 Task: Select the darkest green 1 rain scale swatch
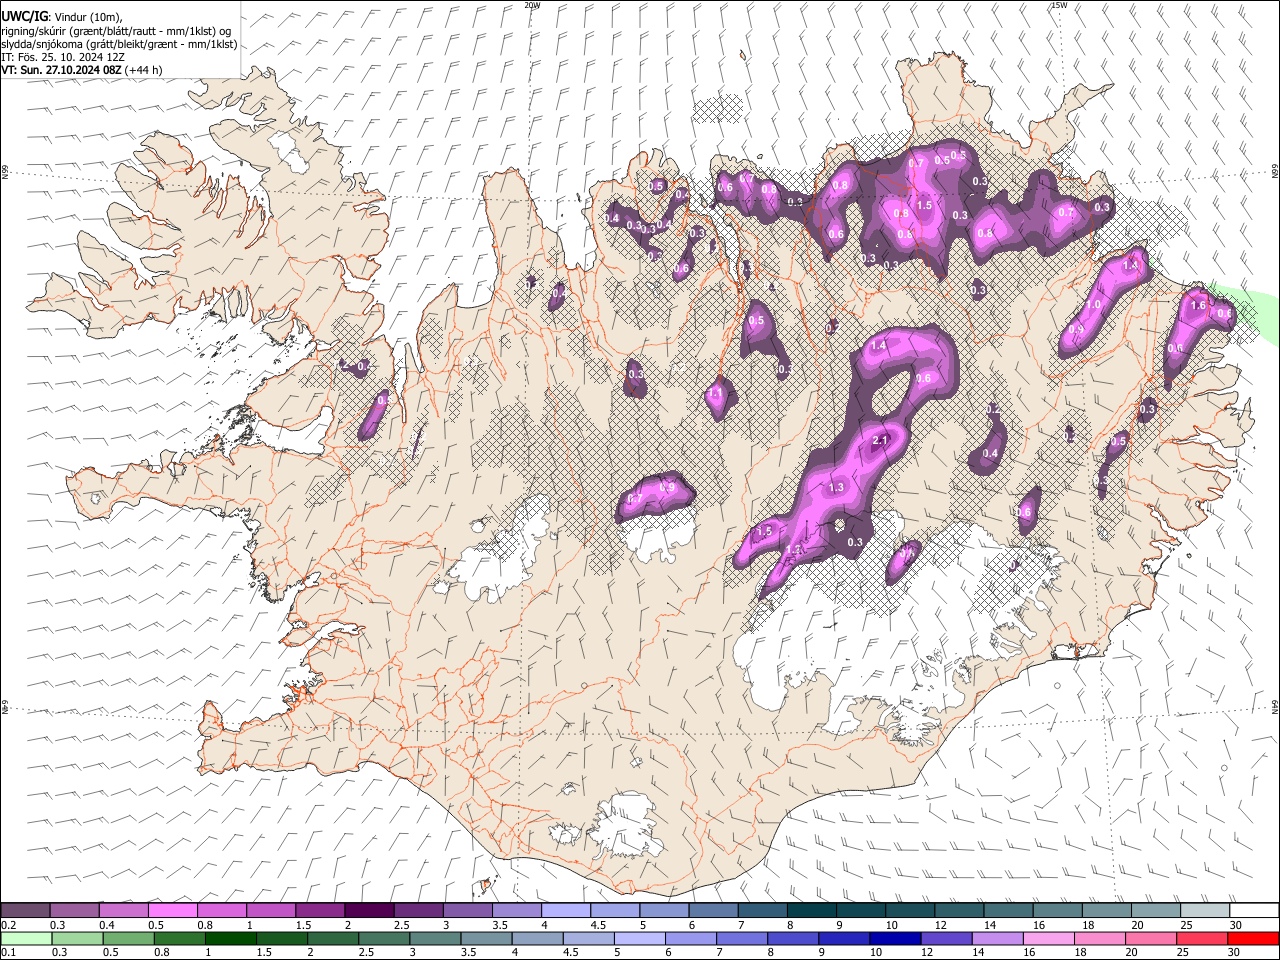[230, 938]
